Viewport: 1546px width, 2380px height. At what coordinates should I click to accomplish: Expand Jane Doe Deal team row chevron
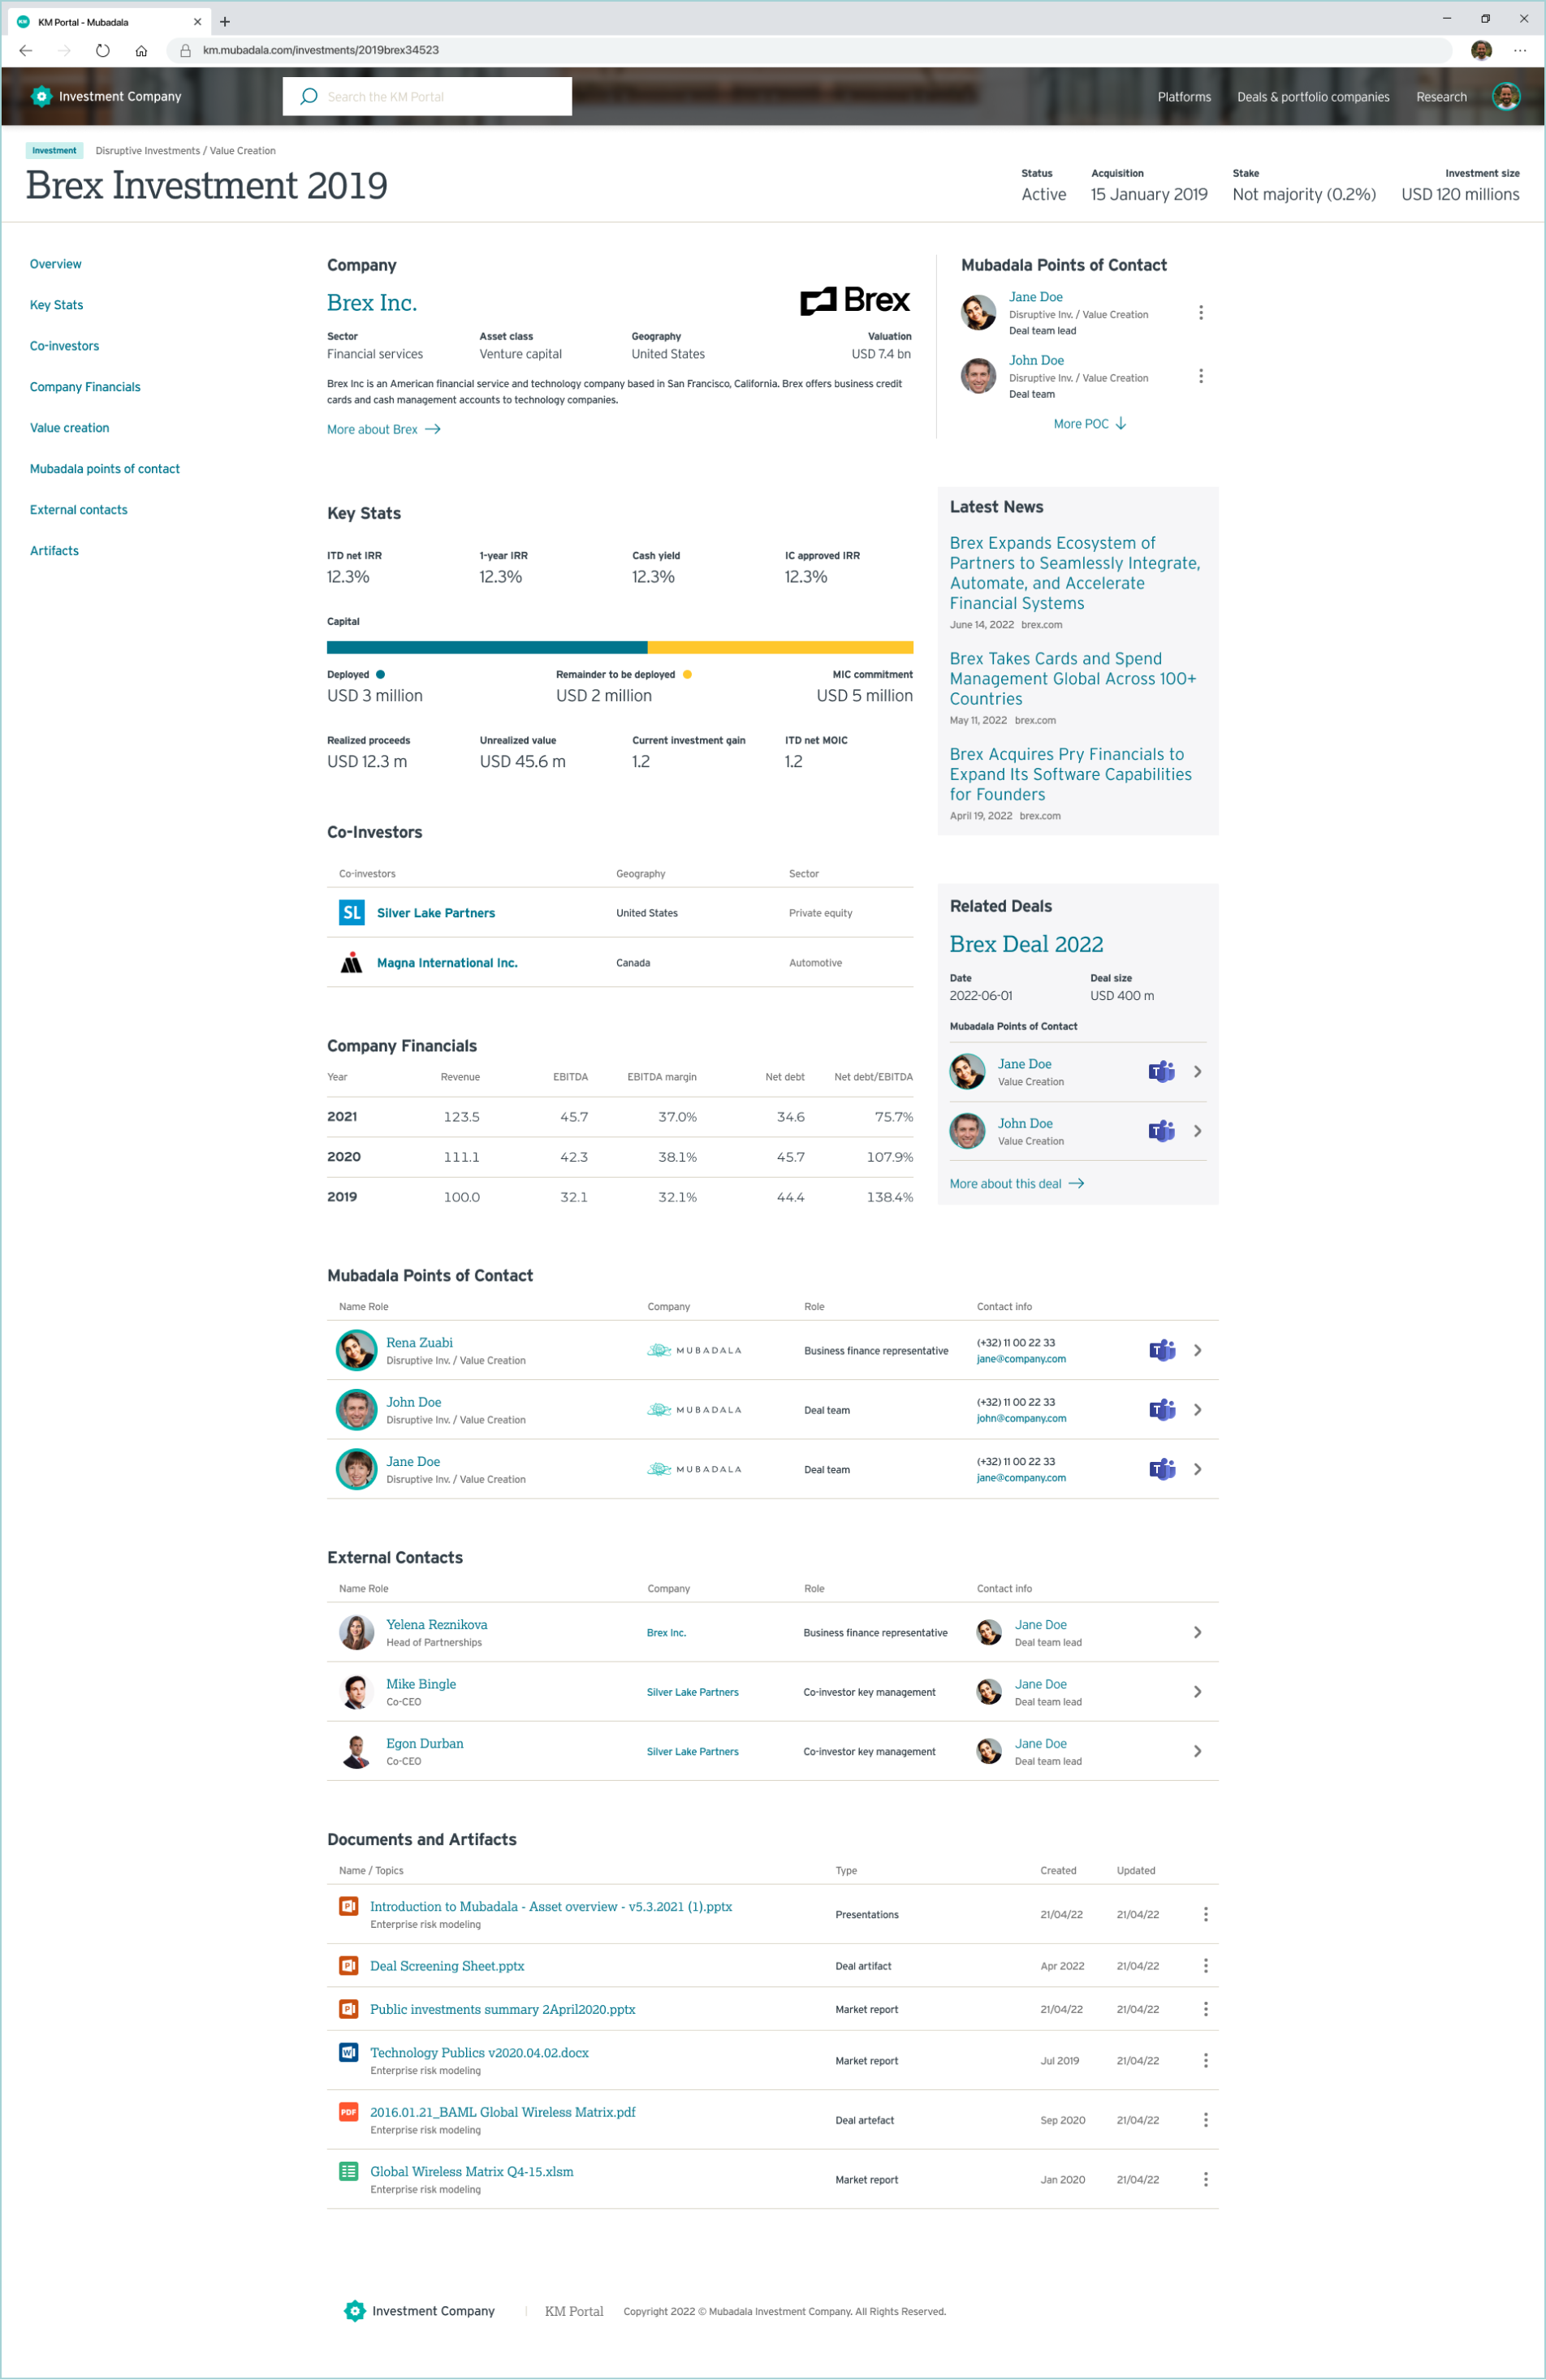point(1197,1469)
